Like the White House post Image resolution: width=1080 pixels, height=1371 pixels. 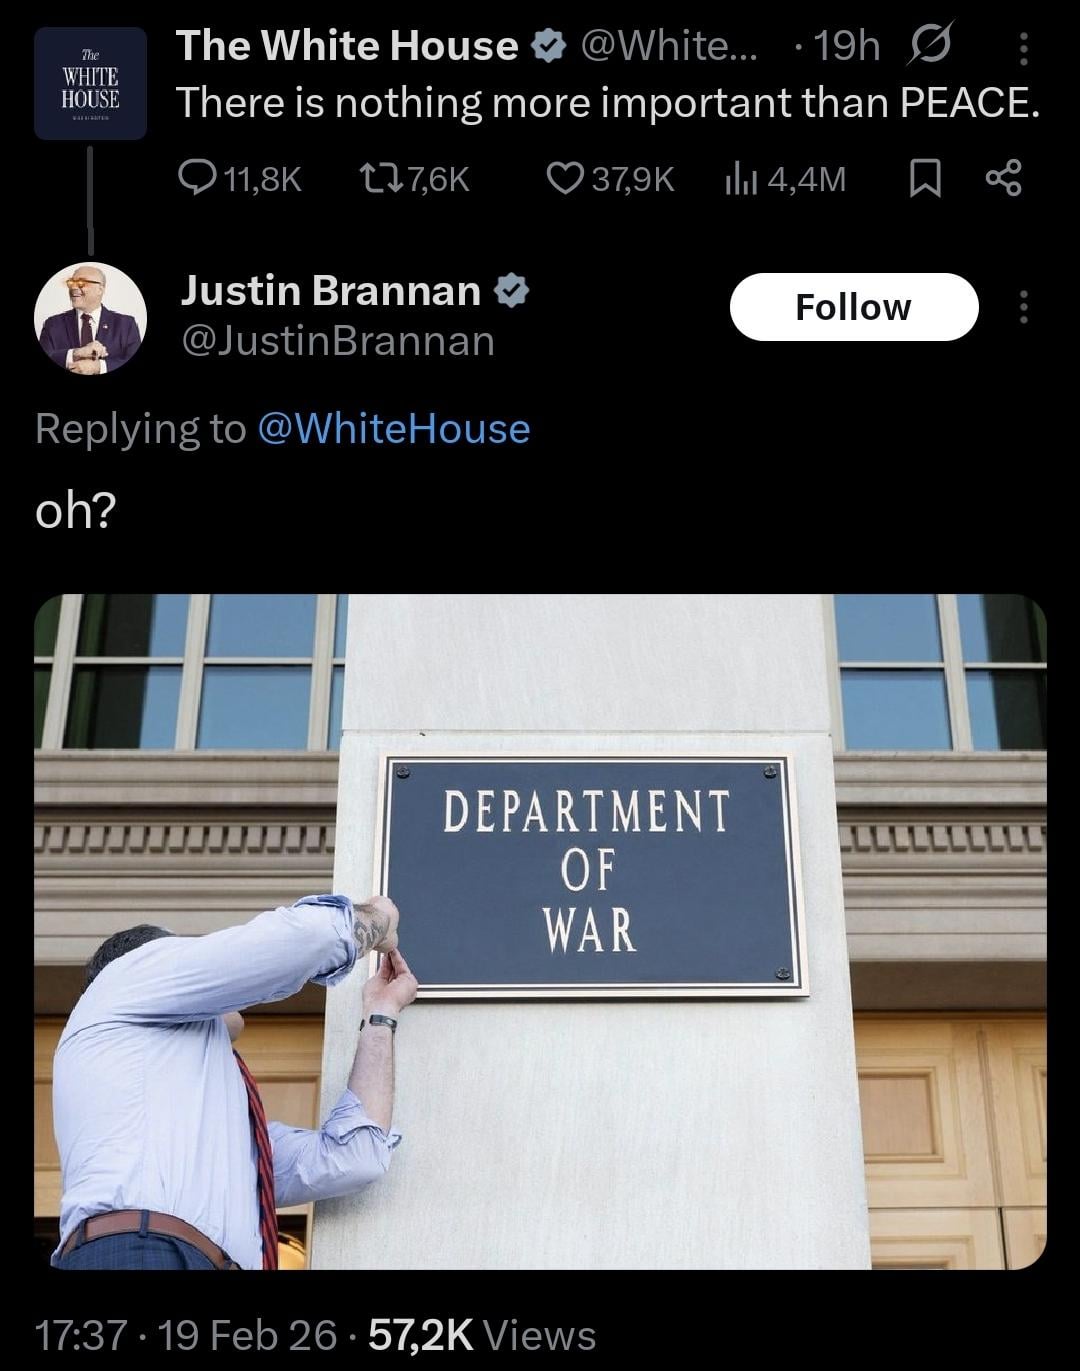pos(611,179)
